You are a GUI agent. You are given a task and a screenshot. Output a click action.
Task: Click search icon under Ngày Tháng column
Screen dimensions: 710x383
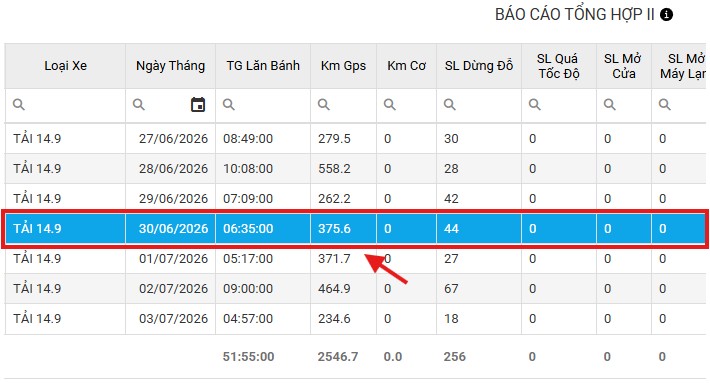(139, 105)
